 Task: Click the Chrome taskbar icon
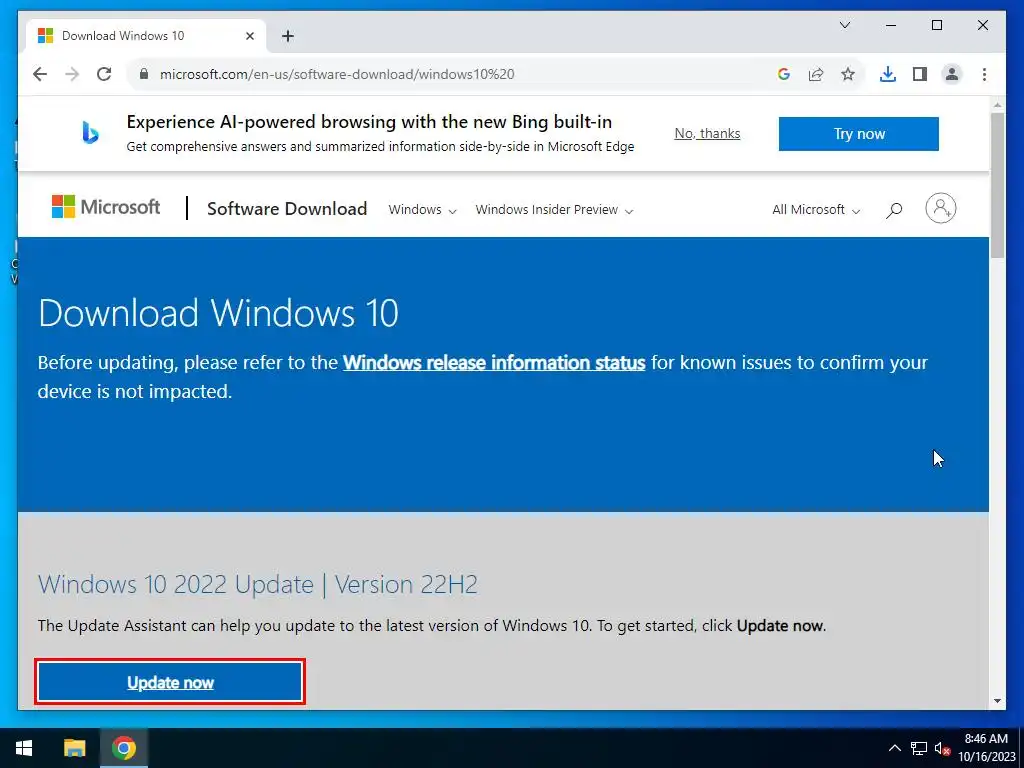click(x=123, y=748)
